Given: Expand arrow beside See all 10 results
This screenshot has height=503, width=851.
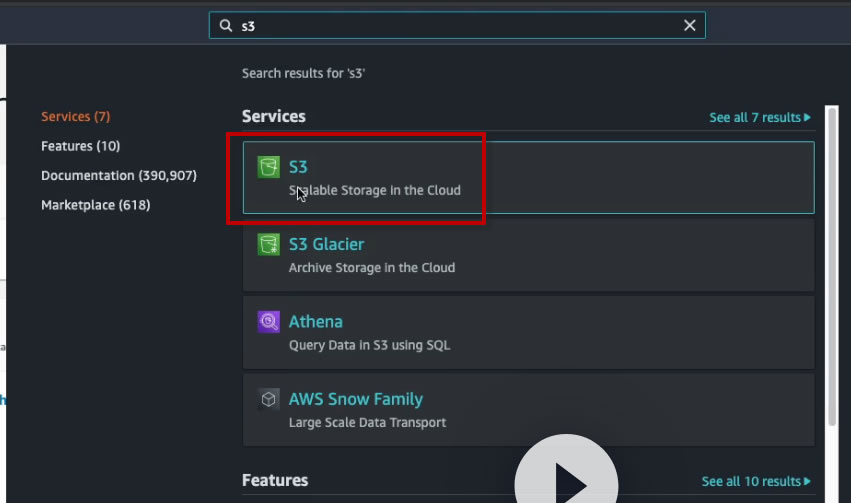Looking at the screenshot, I should tap(807, 482).
